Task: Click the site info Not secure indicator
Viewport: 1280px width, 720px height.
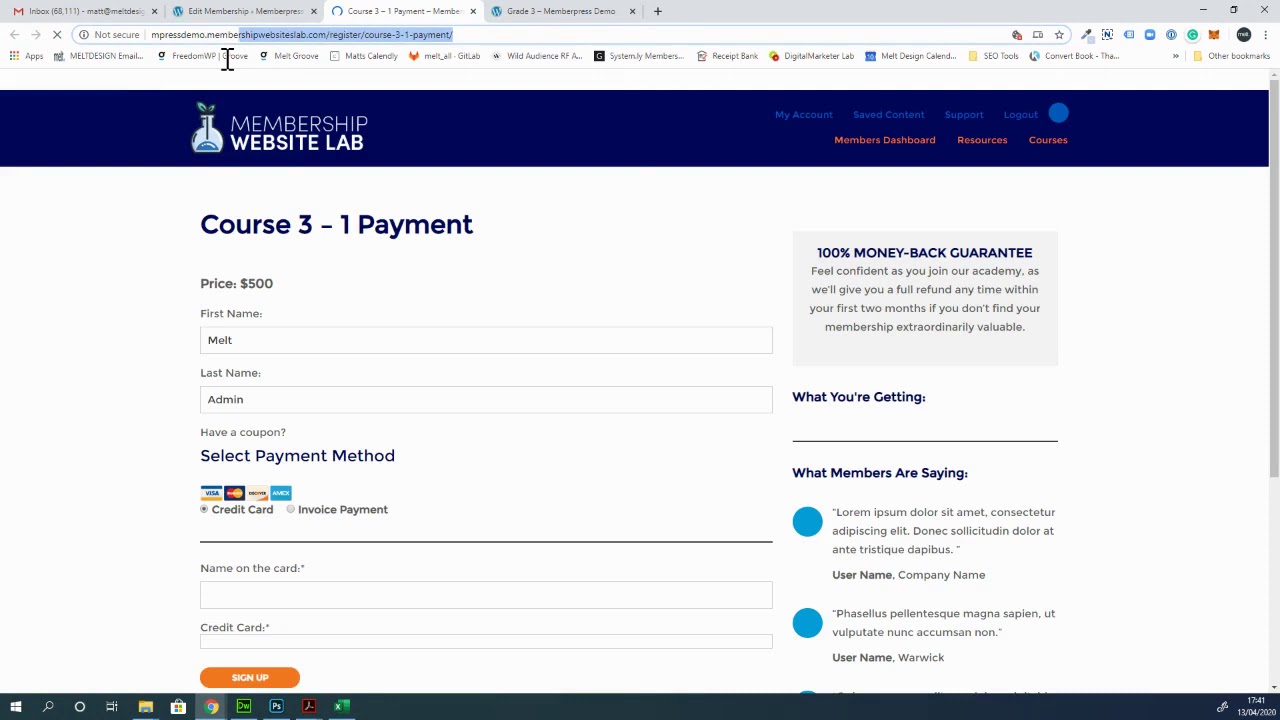Action: coord(109,35)
